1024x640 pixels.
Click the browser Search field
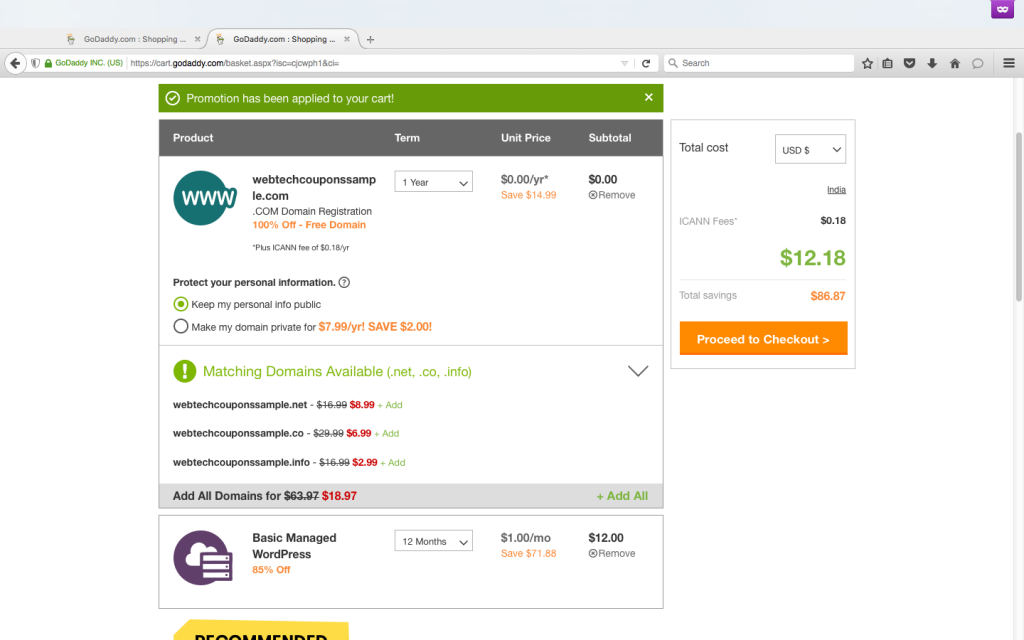[759, 63]
